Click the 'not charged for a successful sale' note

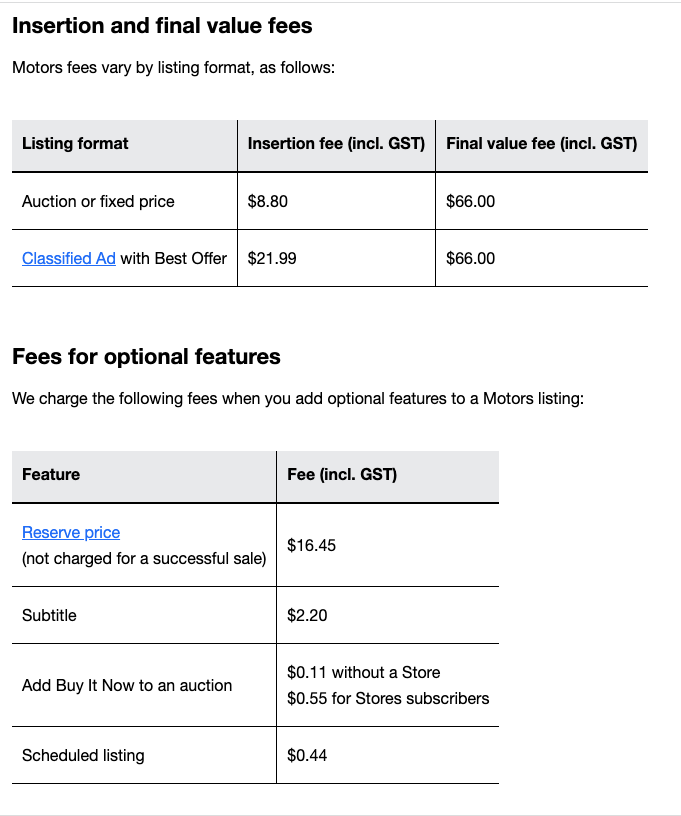coord(144,558)
